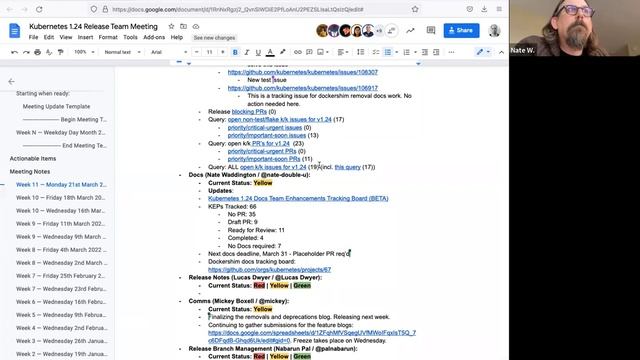Open numbered list options arrow
This screenshot has width=640, height=360.
(x=416, y=52)
